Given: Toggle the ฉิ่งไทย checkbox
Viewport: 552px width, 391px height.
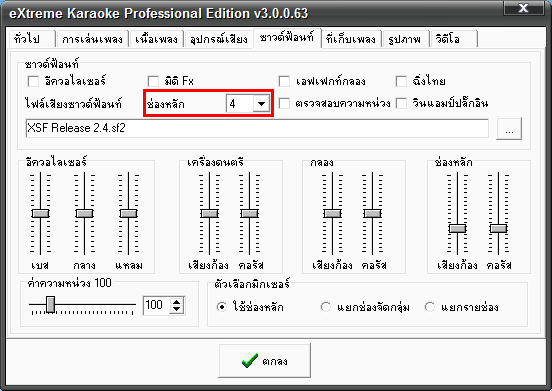Looking at the screenshot, I should tap(401, 81).
